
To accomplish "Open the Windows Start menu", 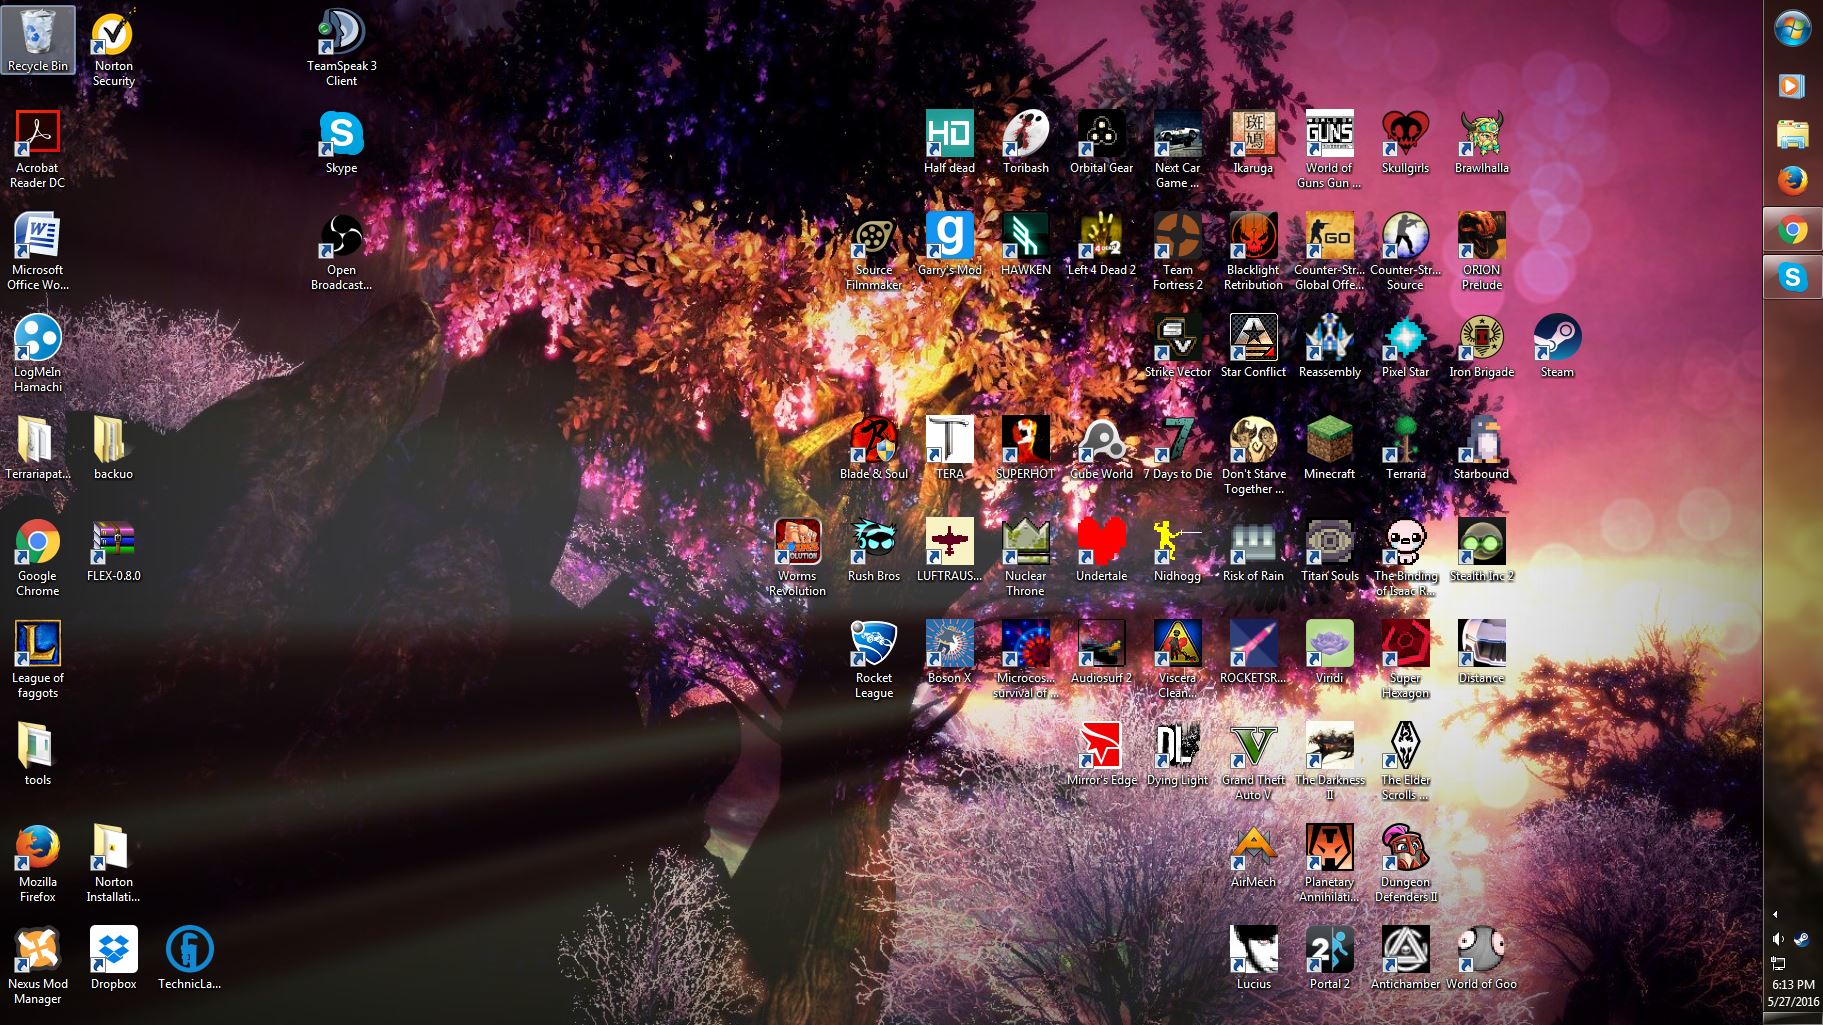I will tap(1792, 28).
